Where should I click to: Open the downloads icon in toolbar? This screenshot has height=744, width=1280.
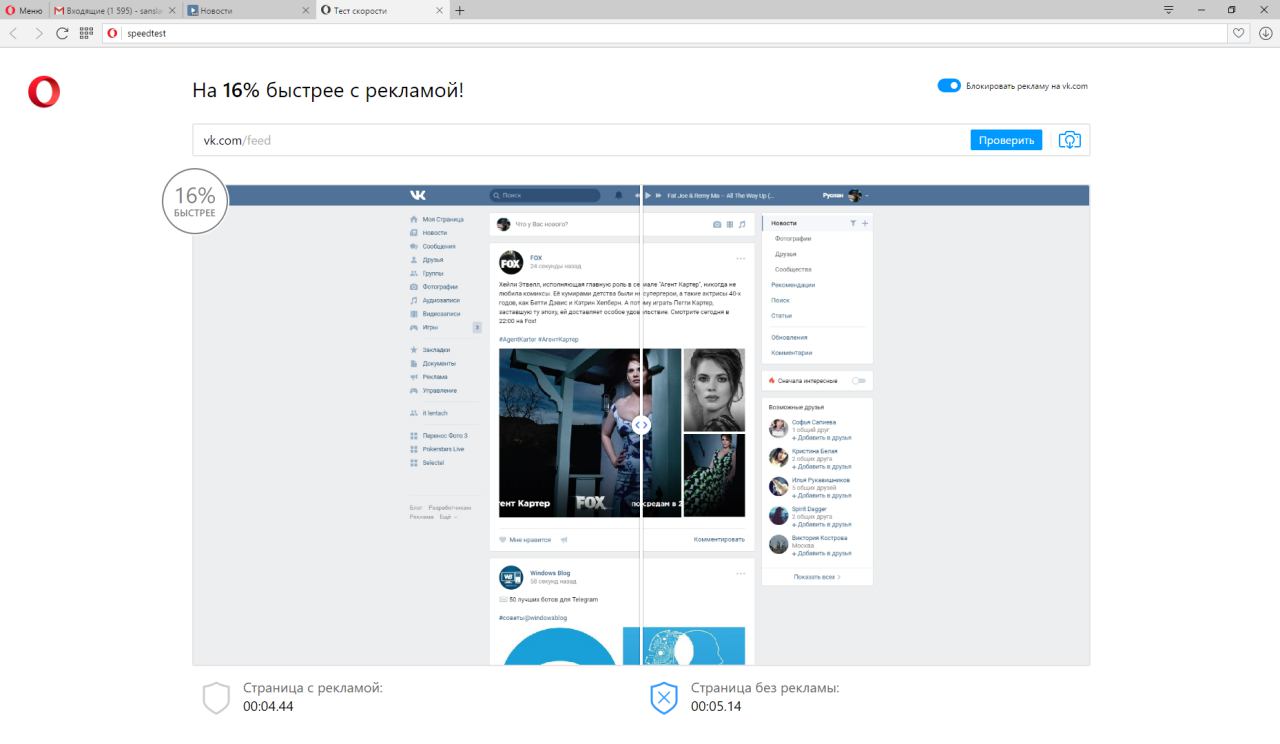[x=1265, y=33]
